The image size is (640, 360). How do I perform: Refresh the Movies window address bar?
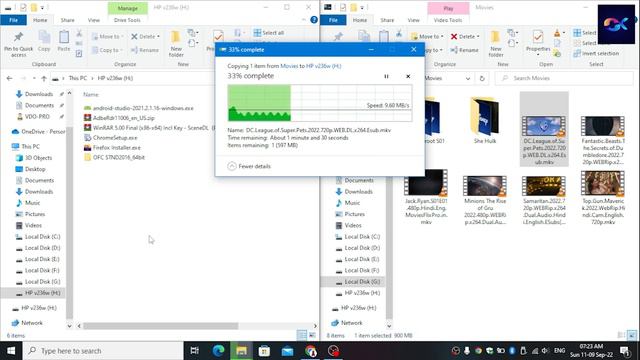coord(482,78)
